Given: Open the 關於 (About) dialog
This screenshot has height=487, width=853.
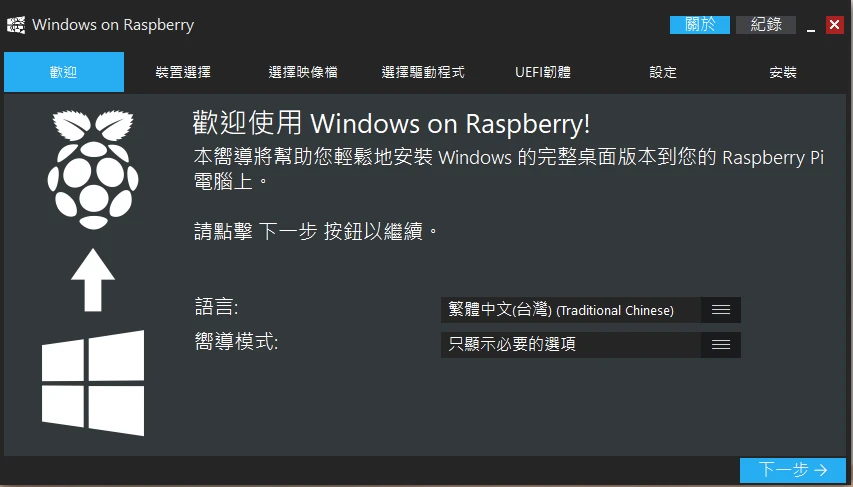Looking at the screenshot, I should click(x=700, y=25).
